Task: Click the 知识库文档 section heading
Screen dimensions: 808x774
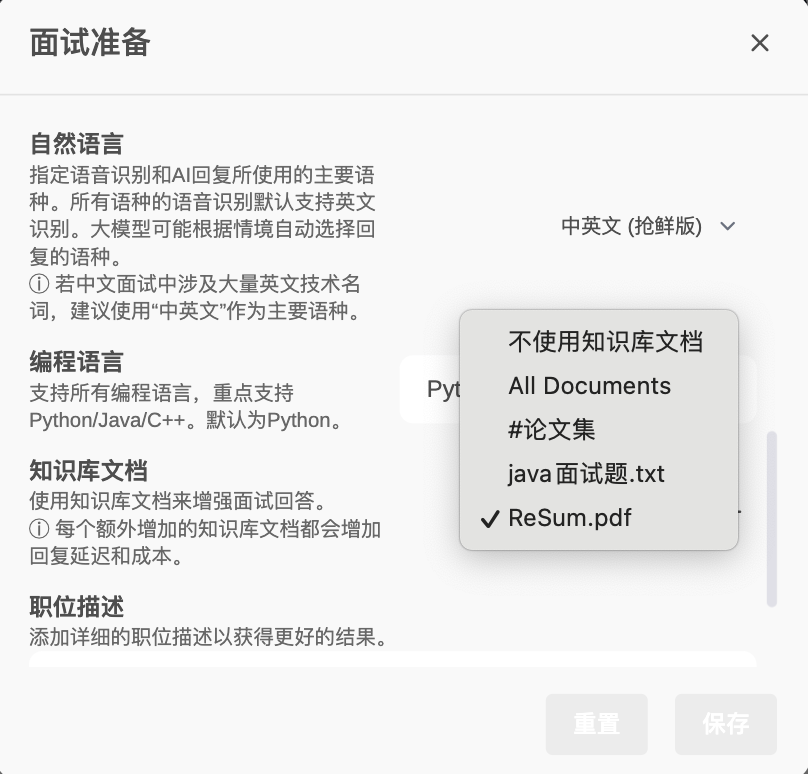Action: tap(88, 470)
